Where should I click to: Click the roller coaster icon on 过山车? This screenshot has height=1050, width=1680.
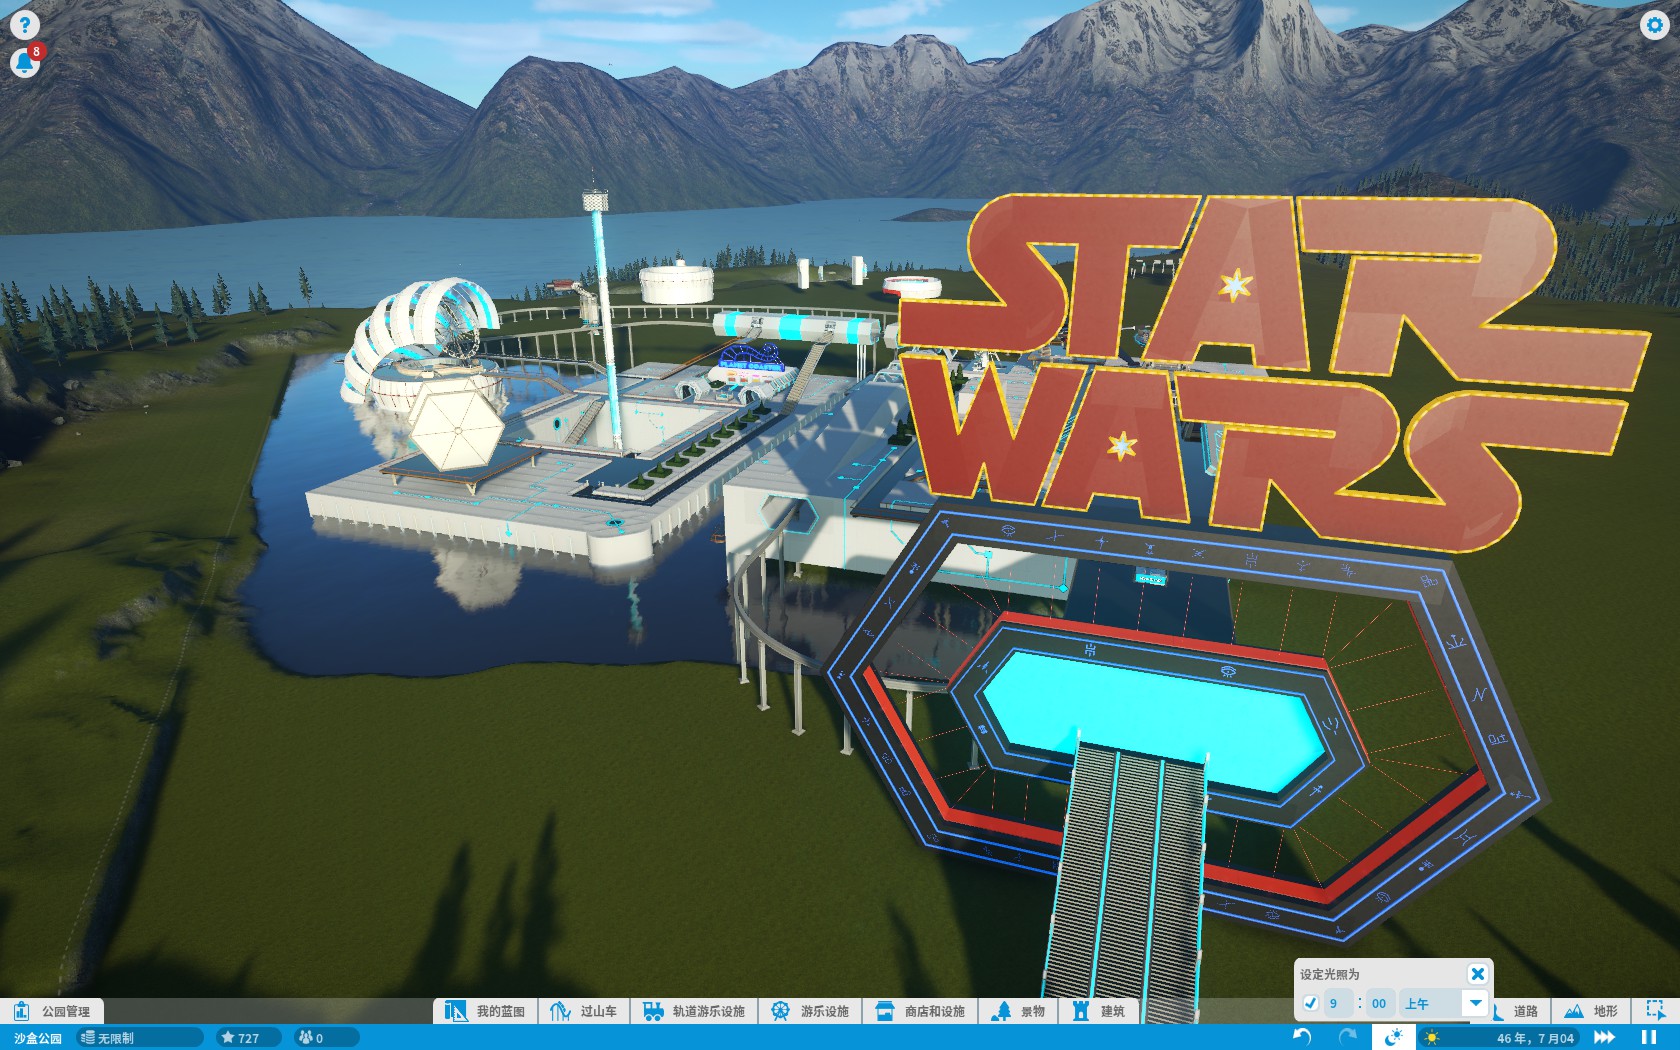click(560, 1011)
